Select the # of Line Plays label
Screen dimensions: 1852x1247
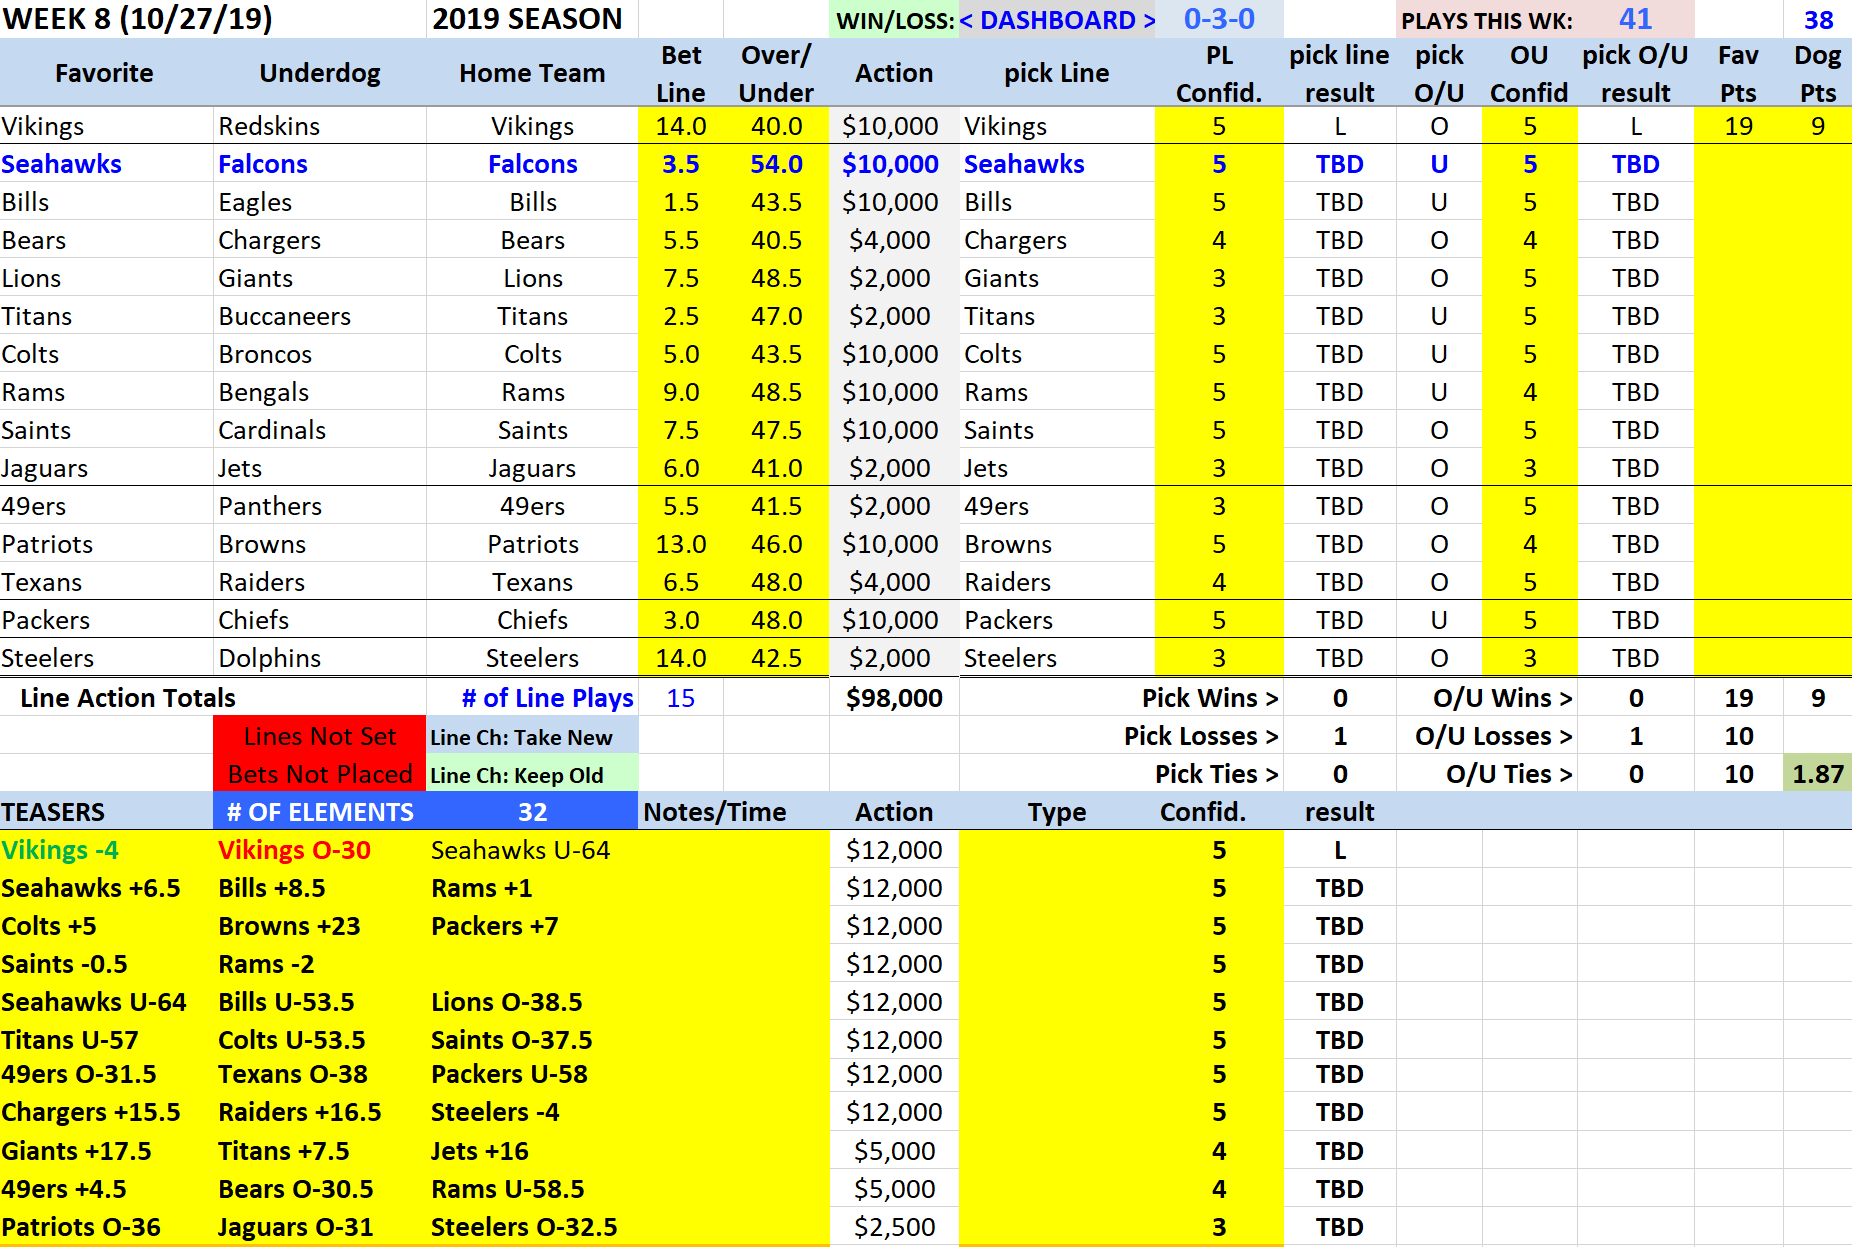tap(547, 698)
